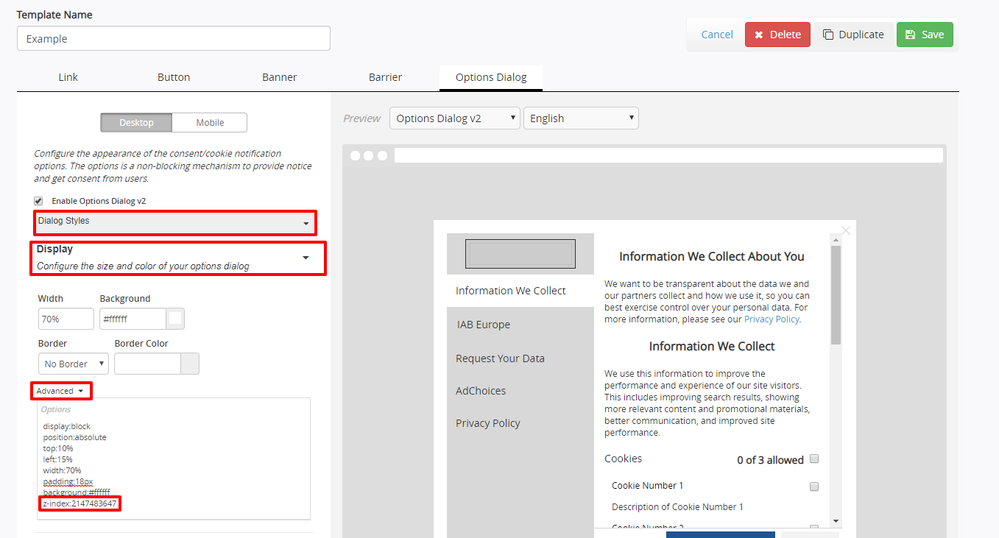Open the English language dropdown
999x538 pixels.
coord(581,119)
